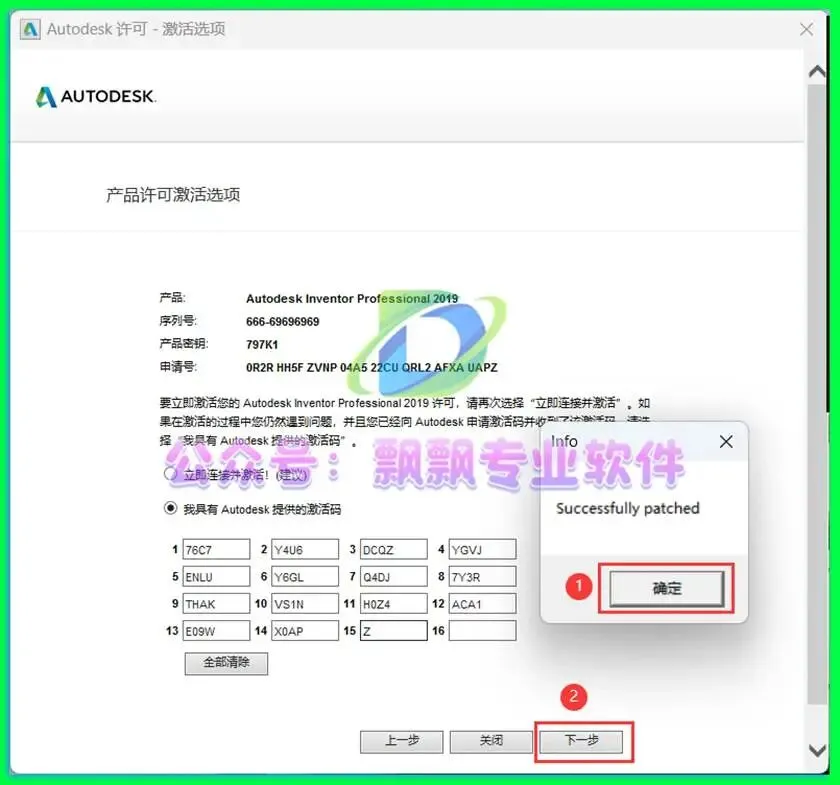The image size is (840, 785).
Task: Click the 下一步 next button
Action: (581, 742)
